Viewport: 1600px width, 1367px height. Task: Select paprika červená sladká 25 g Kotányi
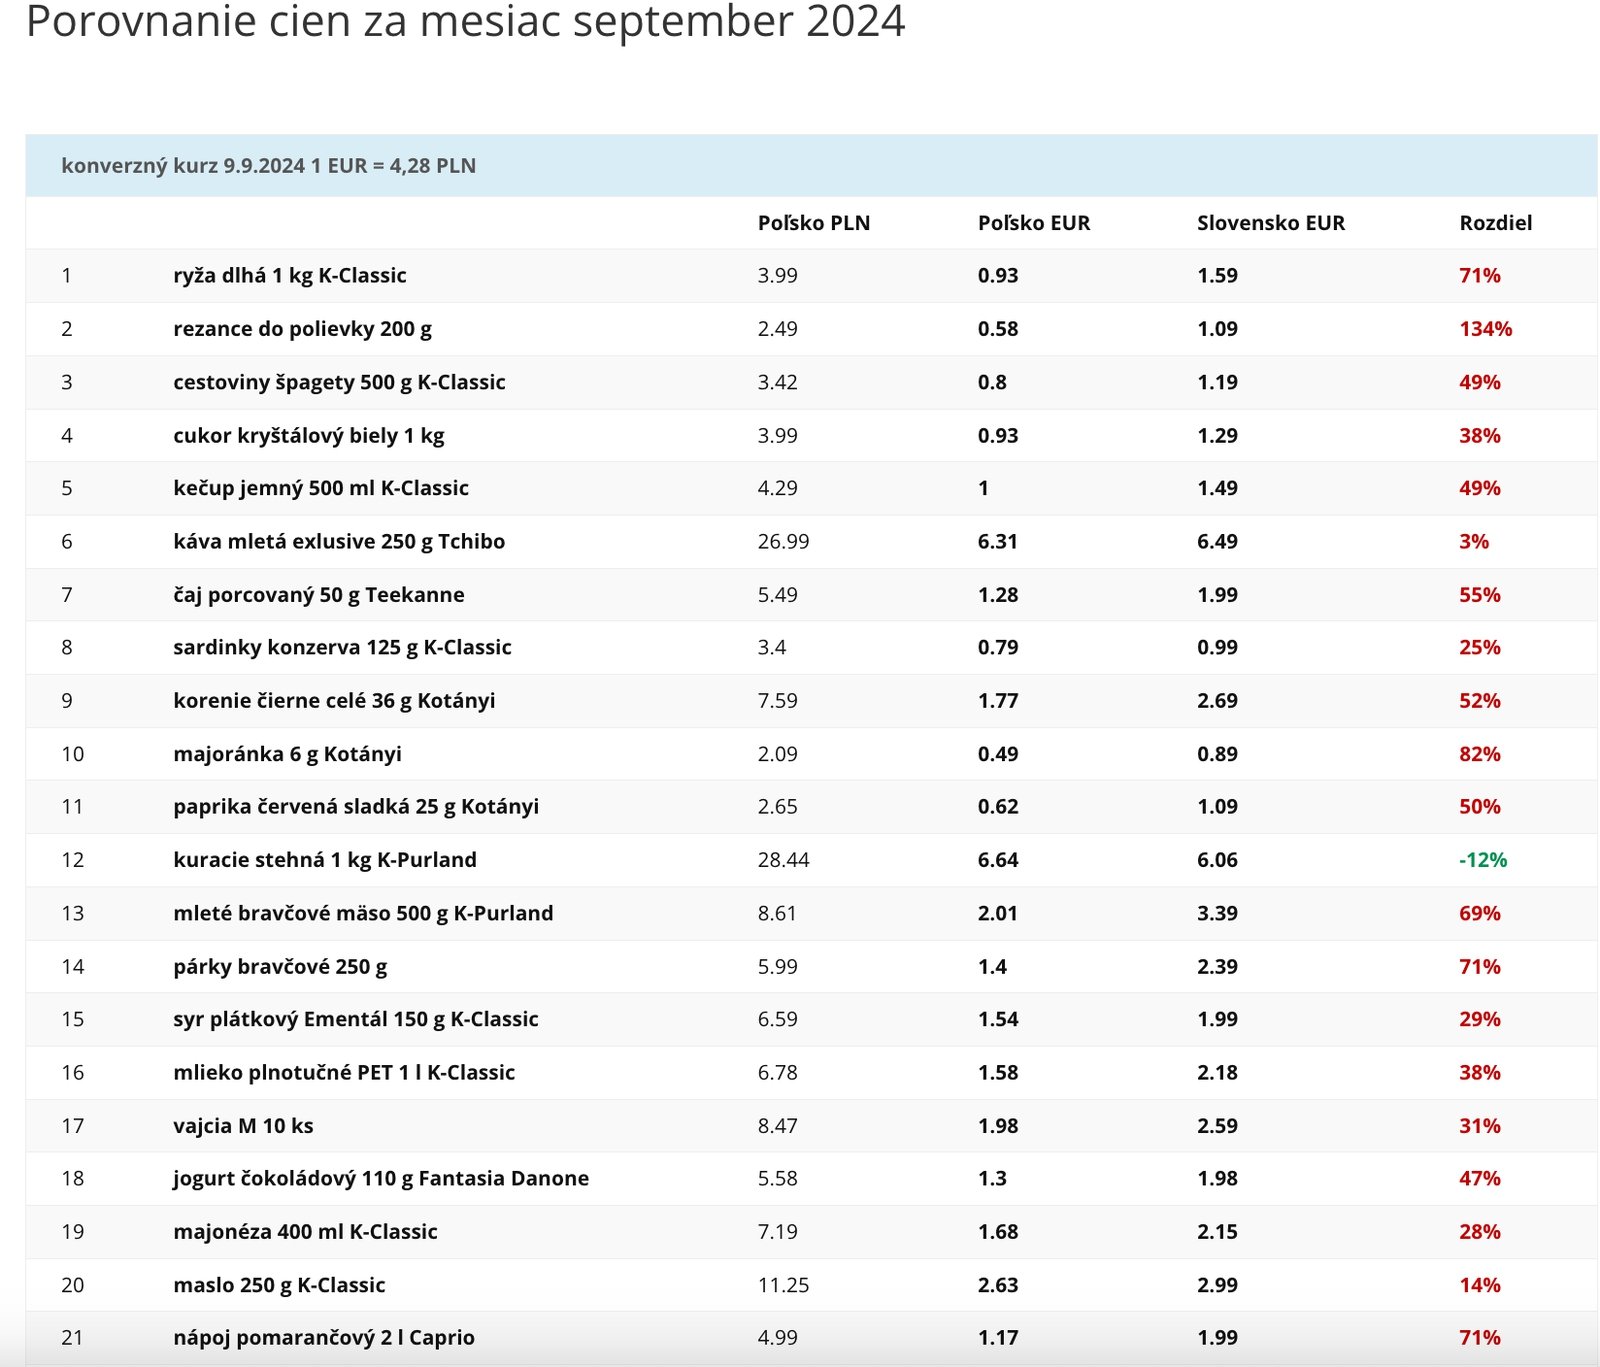356,806
